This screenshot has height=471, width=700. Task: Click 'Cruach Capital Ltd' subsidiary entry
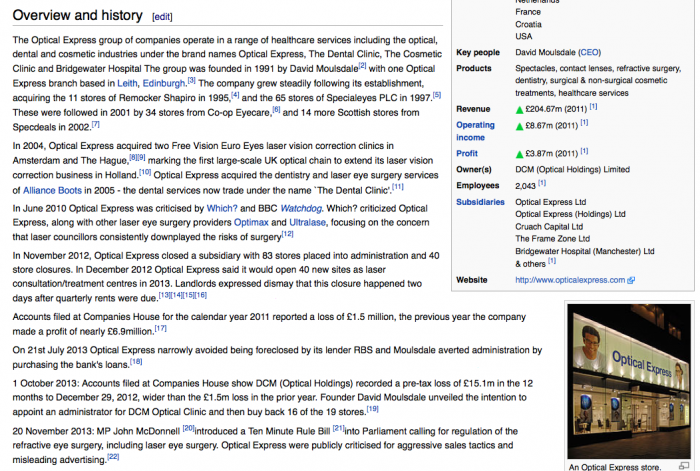click(x=549, y=227)
